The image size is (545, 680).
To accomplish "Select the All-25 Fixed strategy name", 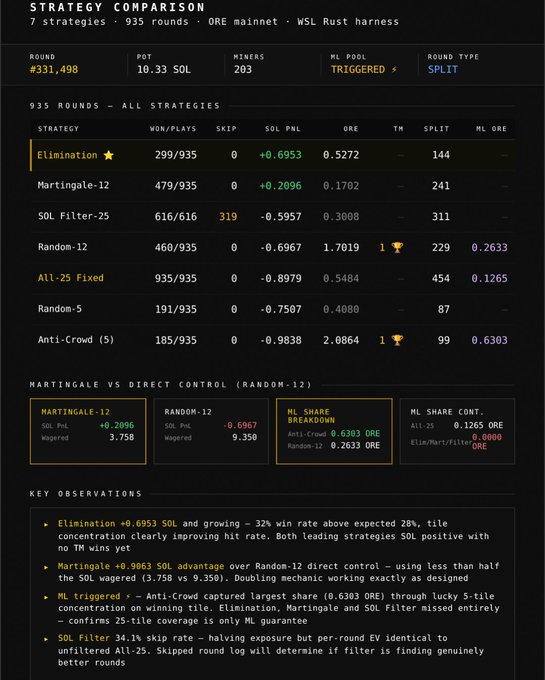I will click(71, 278).
